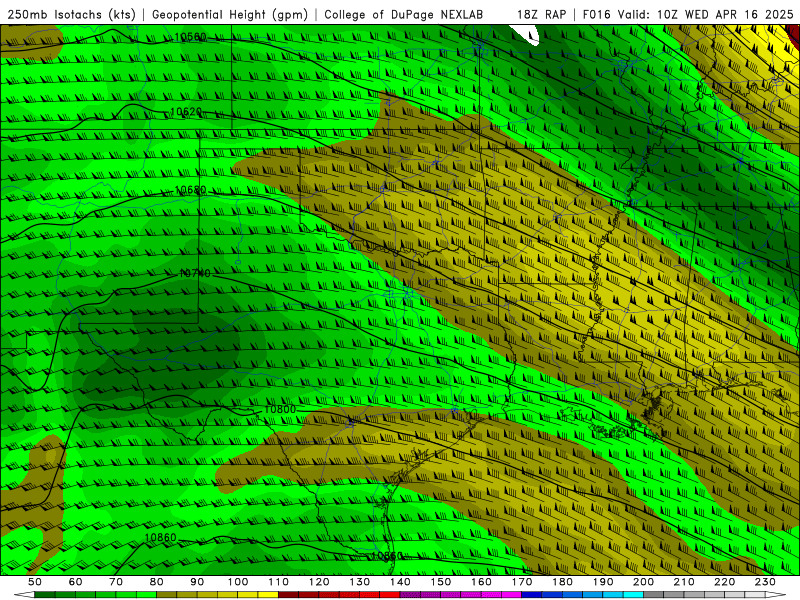The height and width of the screenshot is (600, 800).
Task: Click the 110 label on color scale
Action: 278,582
